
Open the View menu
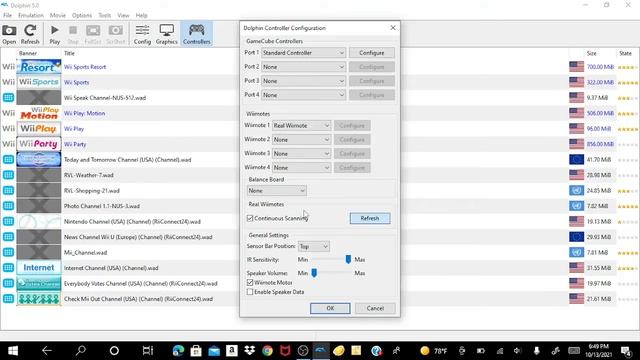pos(123,15)
